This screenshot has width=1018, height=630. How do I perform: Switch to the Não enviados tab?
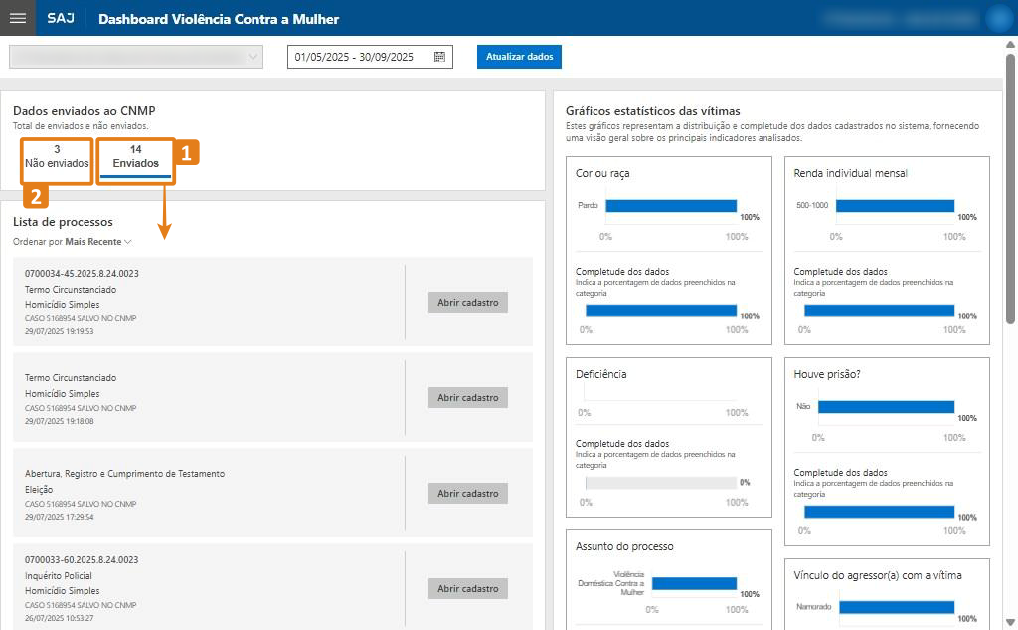pyautogui.click(x=57, y=157)
